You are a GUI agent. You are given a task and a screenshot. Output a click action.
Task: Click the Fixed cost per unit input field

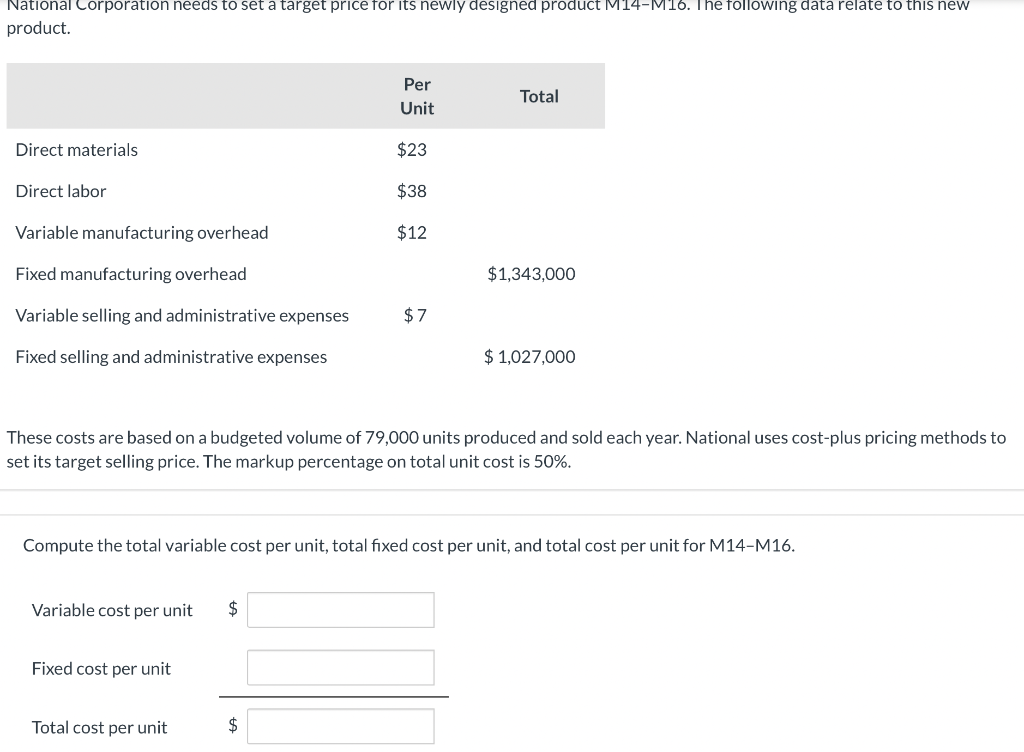[x=340, y=668]
